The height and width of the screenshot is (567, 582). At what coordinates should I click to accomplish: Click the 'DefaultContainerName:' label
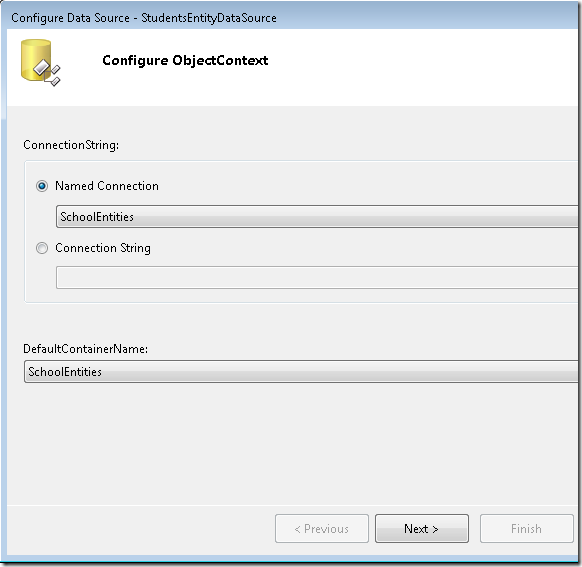pyautogui.click(x=85, y=349)
